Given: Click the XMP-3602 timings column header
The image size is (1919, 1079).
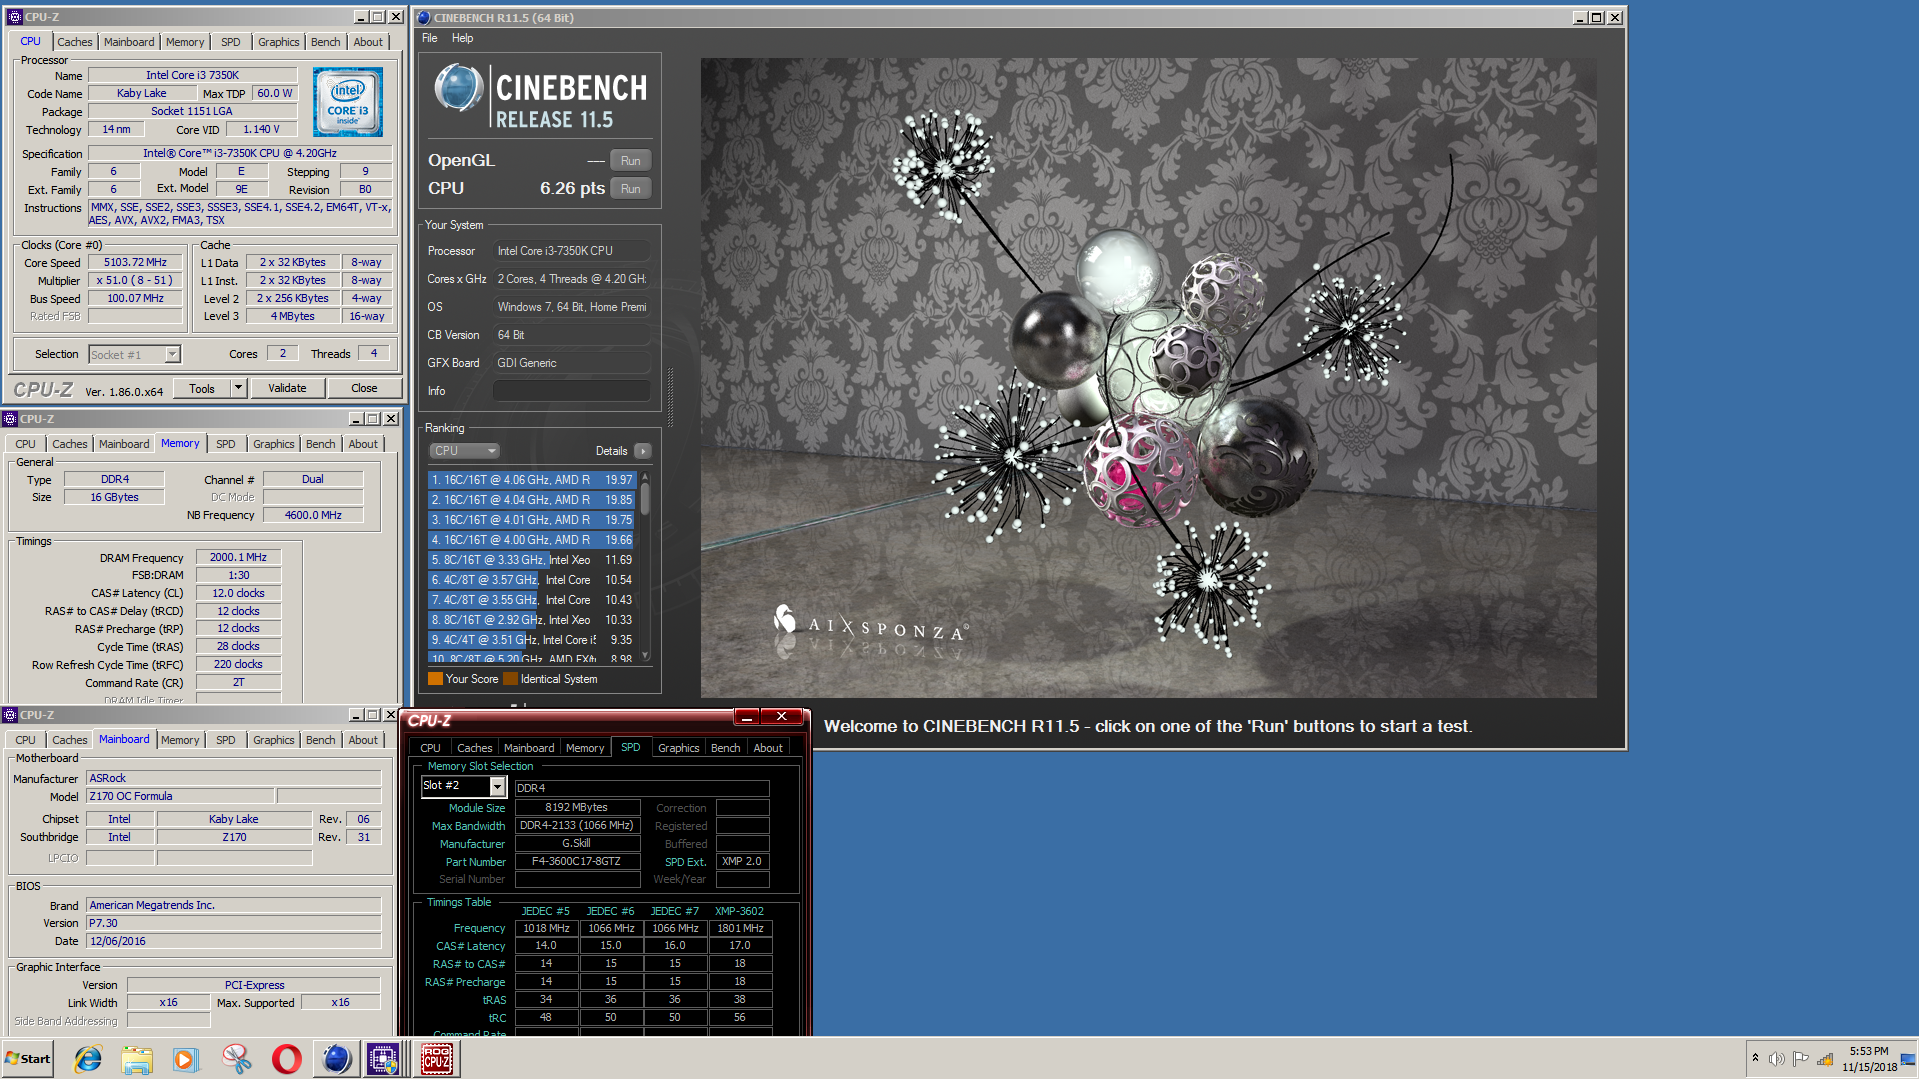Looking at the screenshot, I should (x=739, y=911).
